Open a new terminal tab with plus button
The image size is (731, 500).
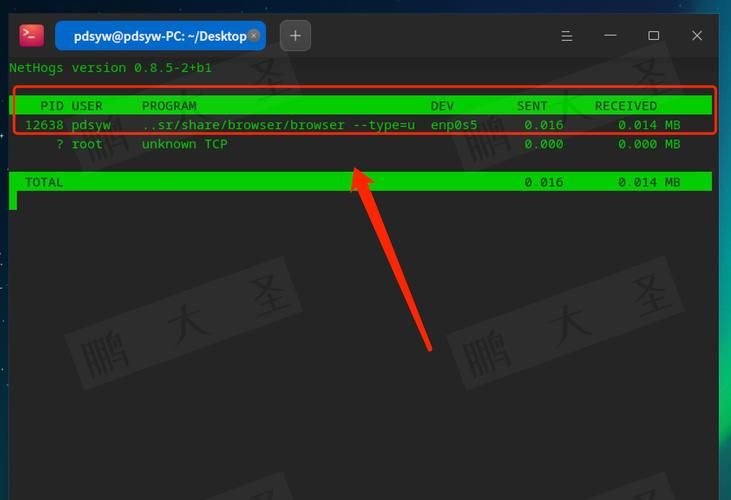295,36
